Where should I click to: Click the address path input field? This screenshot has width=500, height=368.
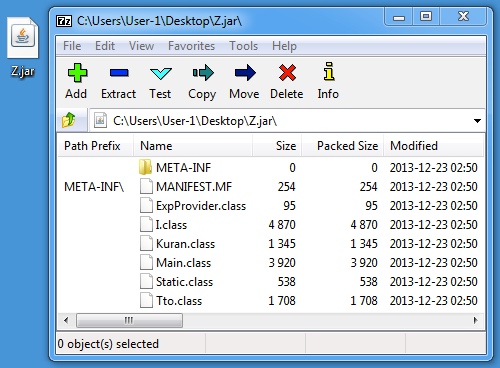287,121
